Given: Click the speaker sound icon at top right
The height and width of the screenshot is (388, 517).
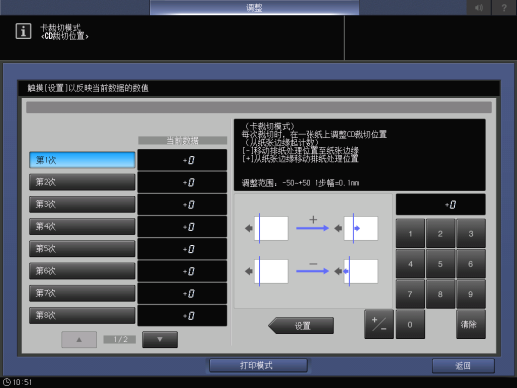Looking at the screenshot, I should point(479,7).
